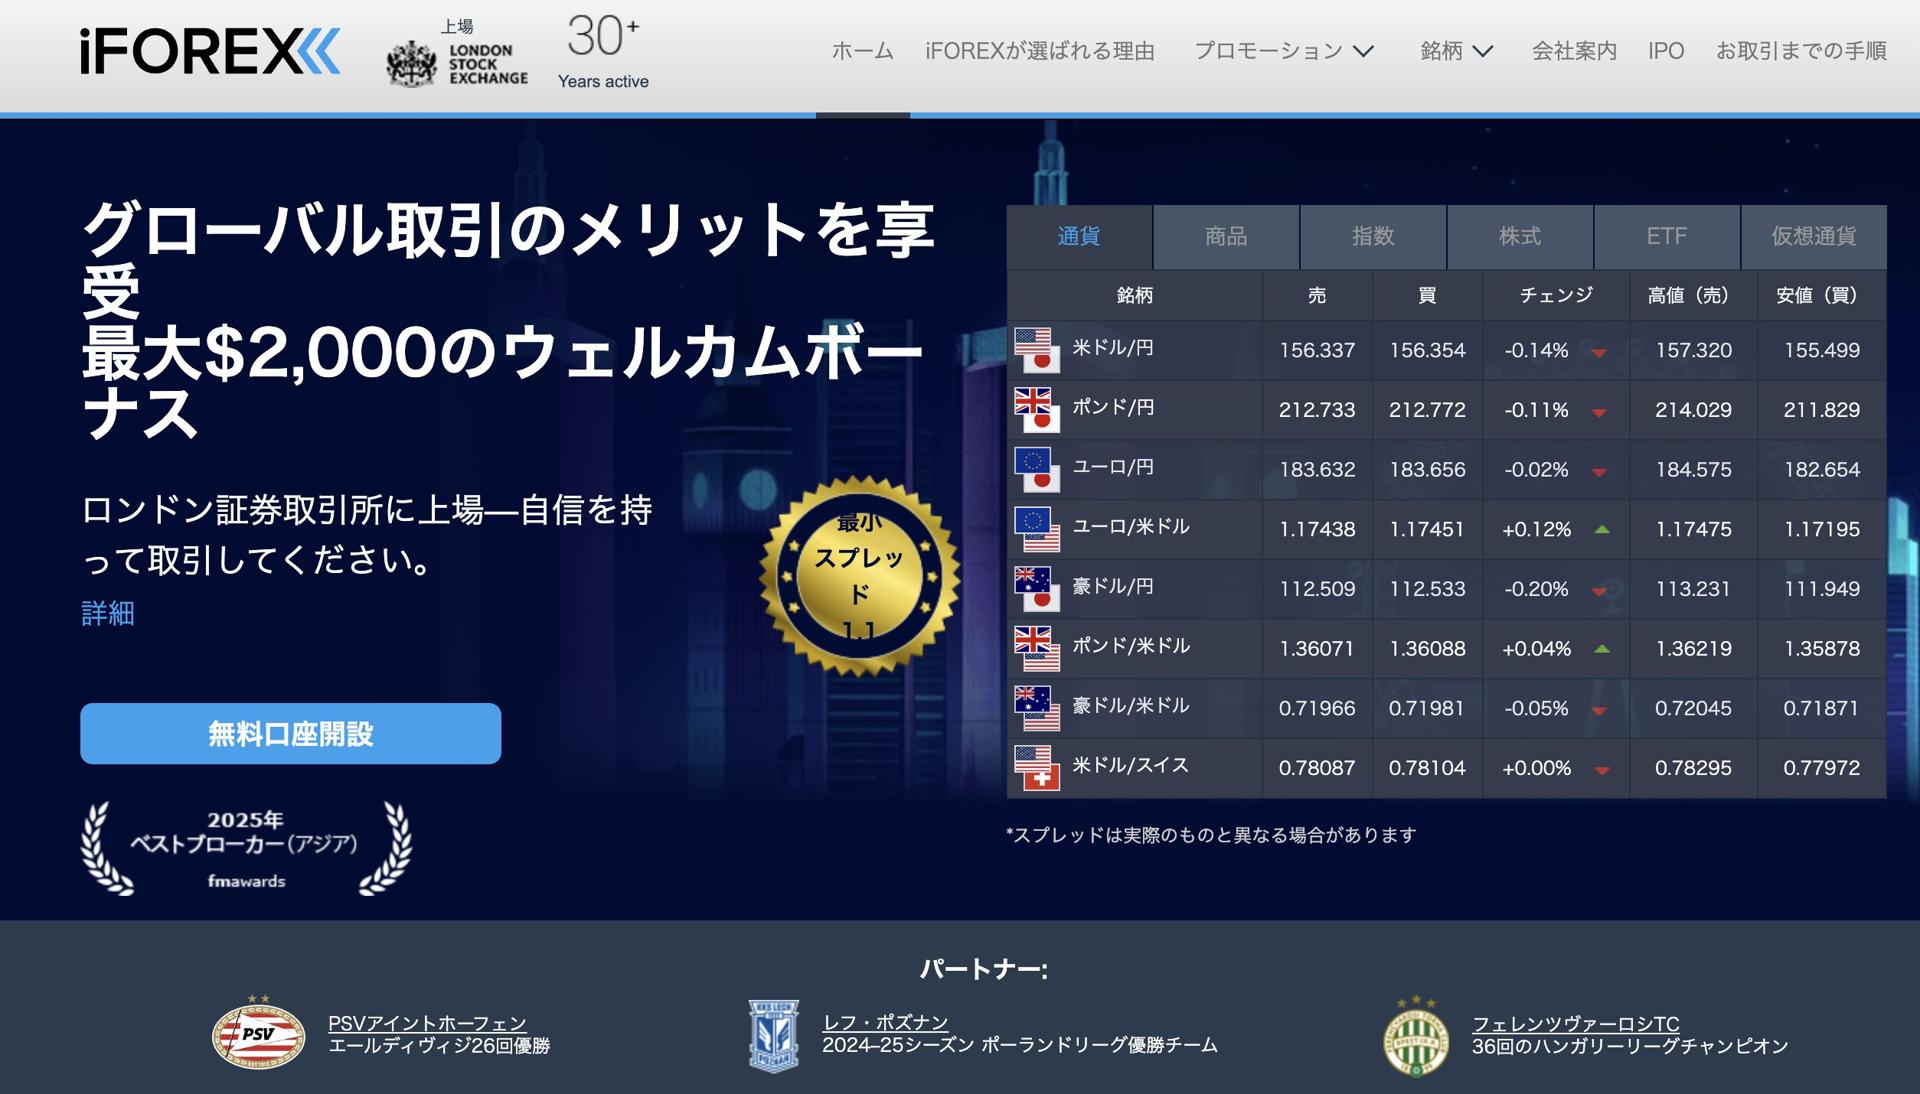Screen dimensions: 1920x1094
Task: Switch to the 仮想通貨 tab
Action: click(x=1814, y=237)
